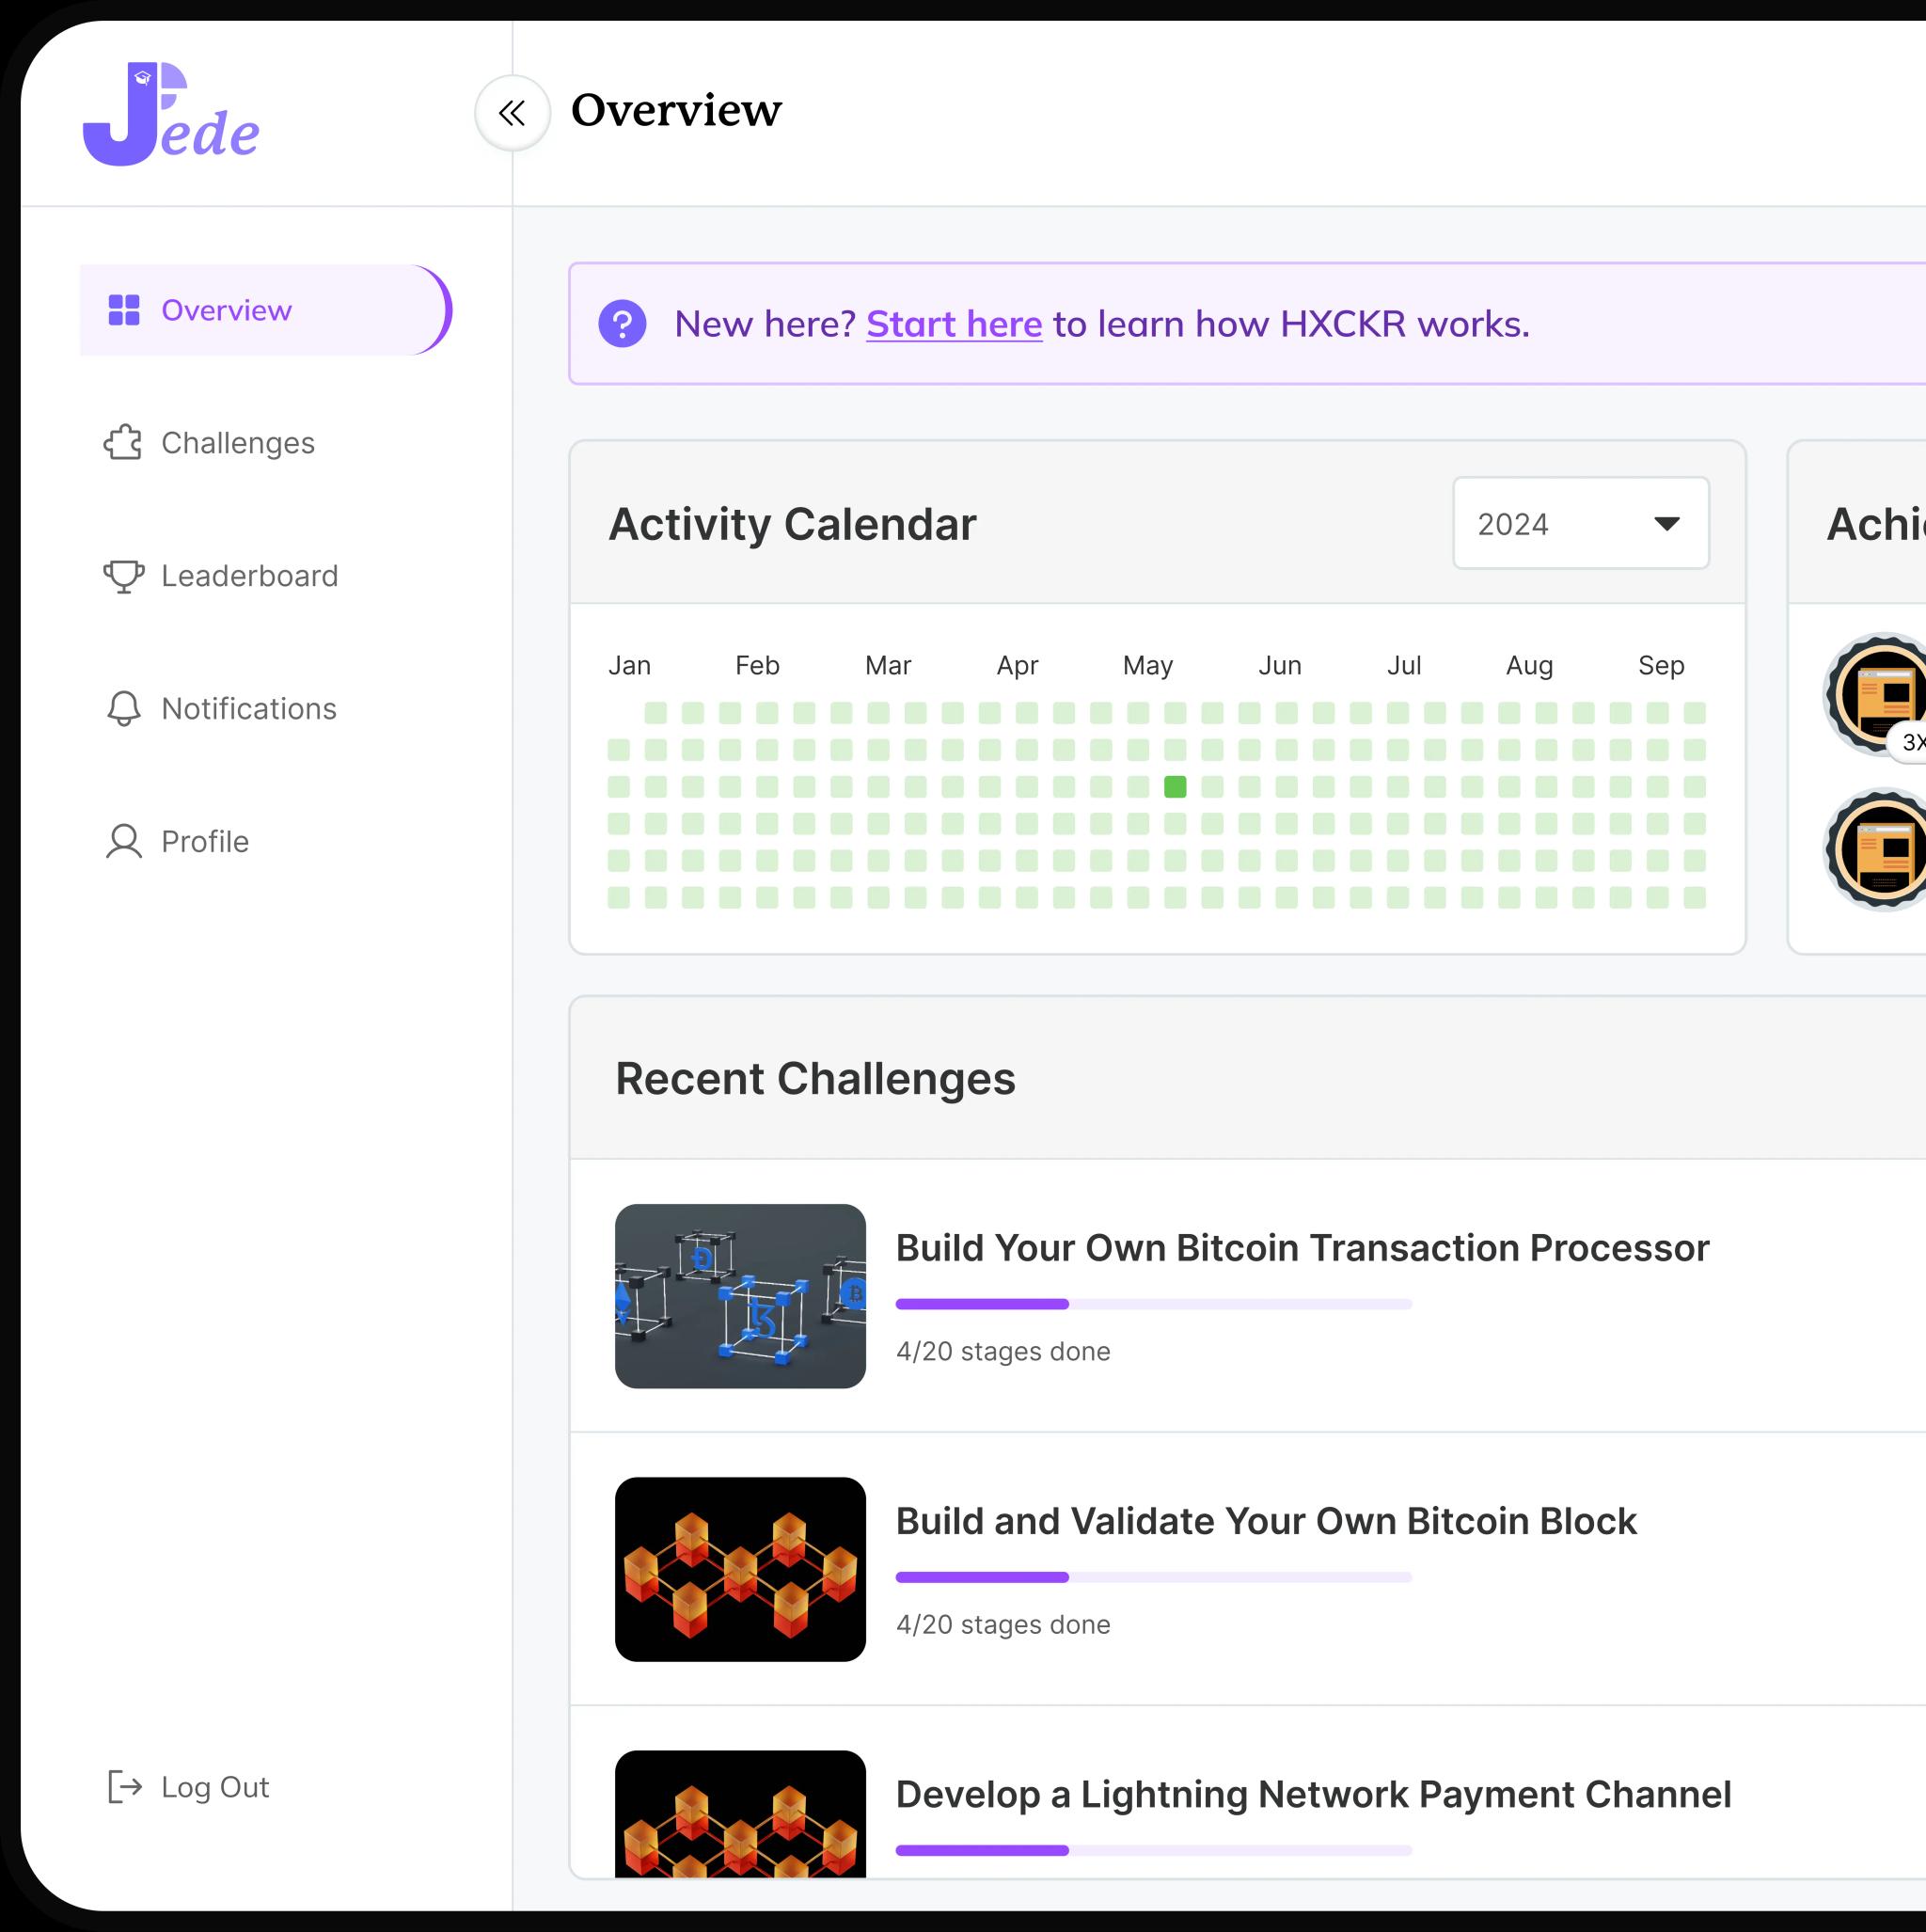Click the Bitcoin Transaction Processor thumbnail
Image resolution: width=1926 pixels, height=1932 pixels.
(x=739, y=1295)
